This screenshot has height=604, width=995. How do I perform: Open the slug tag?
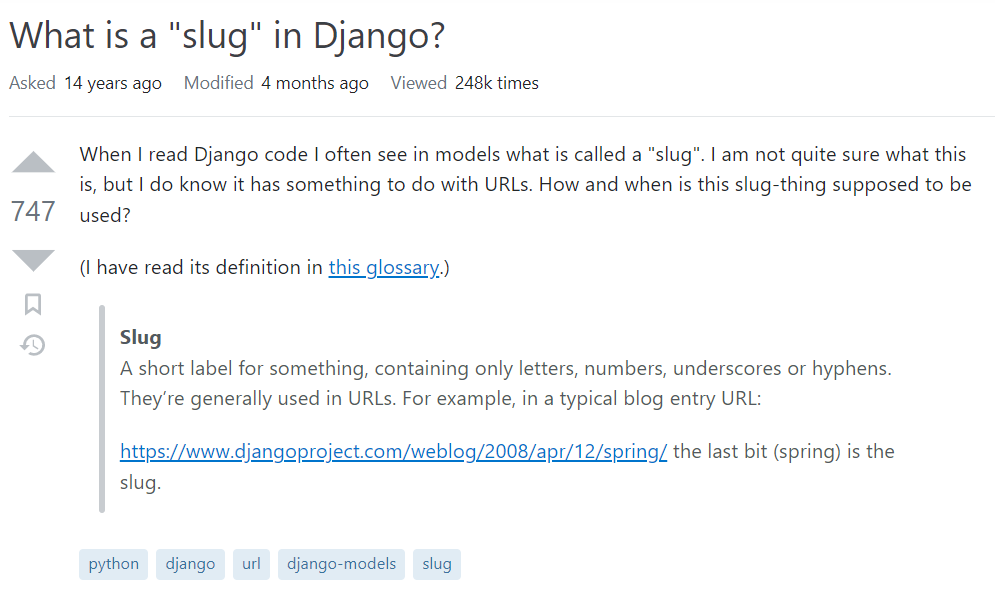click(437, 564)
